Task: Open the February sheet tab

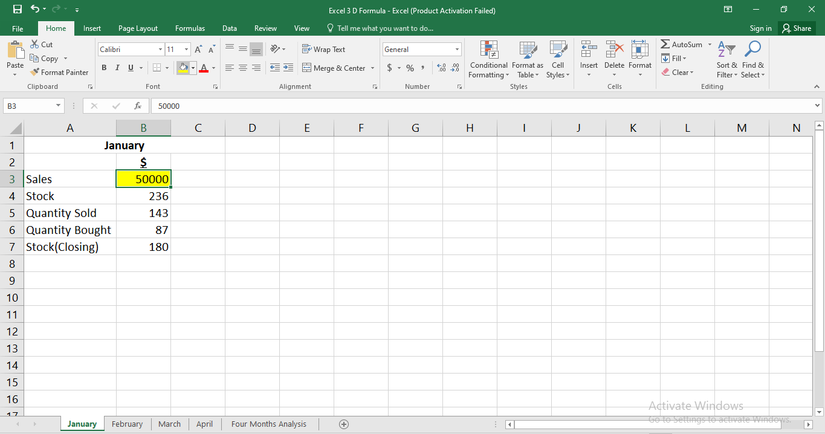Action: (x=127, y=424)
